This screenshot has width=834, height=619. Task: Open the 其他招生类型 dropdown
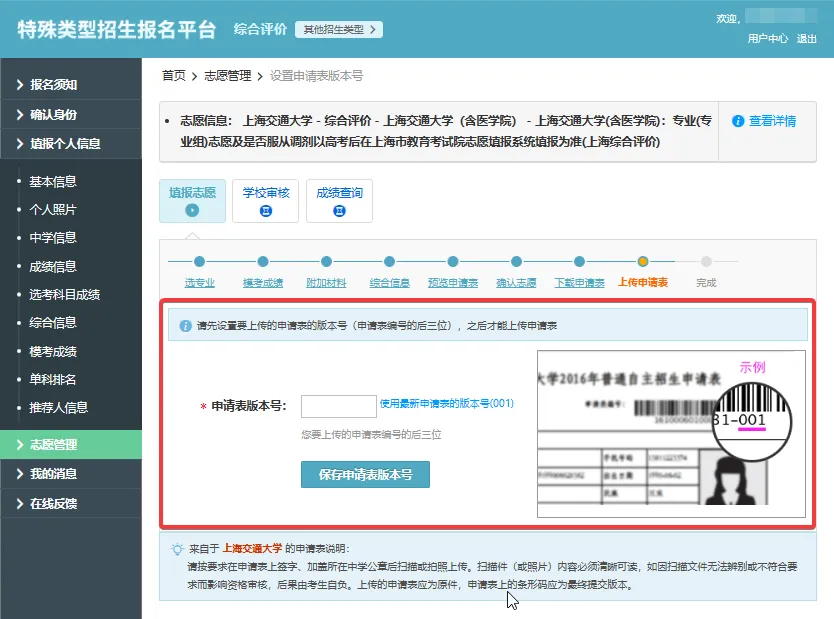pyautogui.click(x=339, y=29)
